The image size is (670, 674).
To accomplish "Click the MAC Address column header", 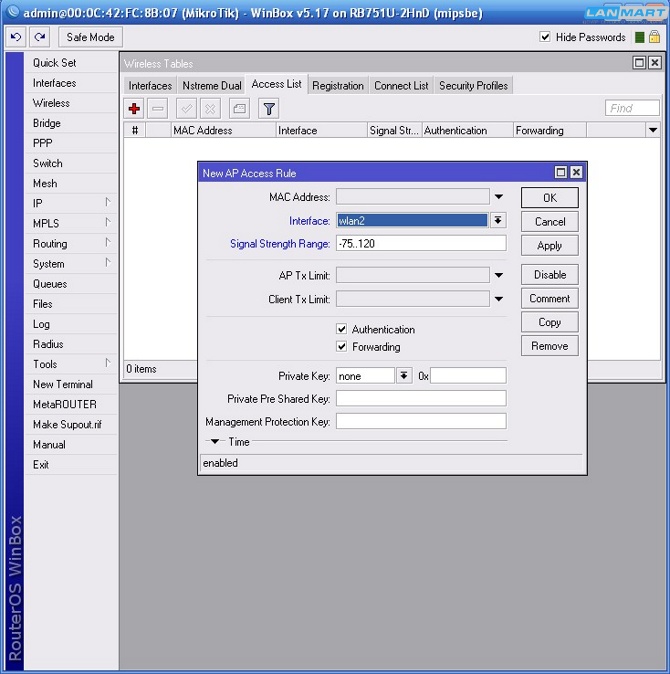I will tap(223, 130).
